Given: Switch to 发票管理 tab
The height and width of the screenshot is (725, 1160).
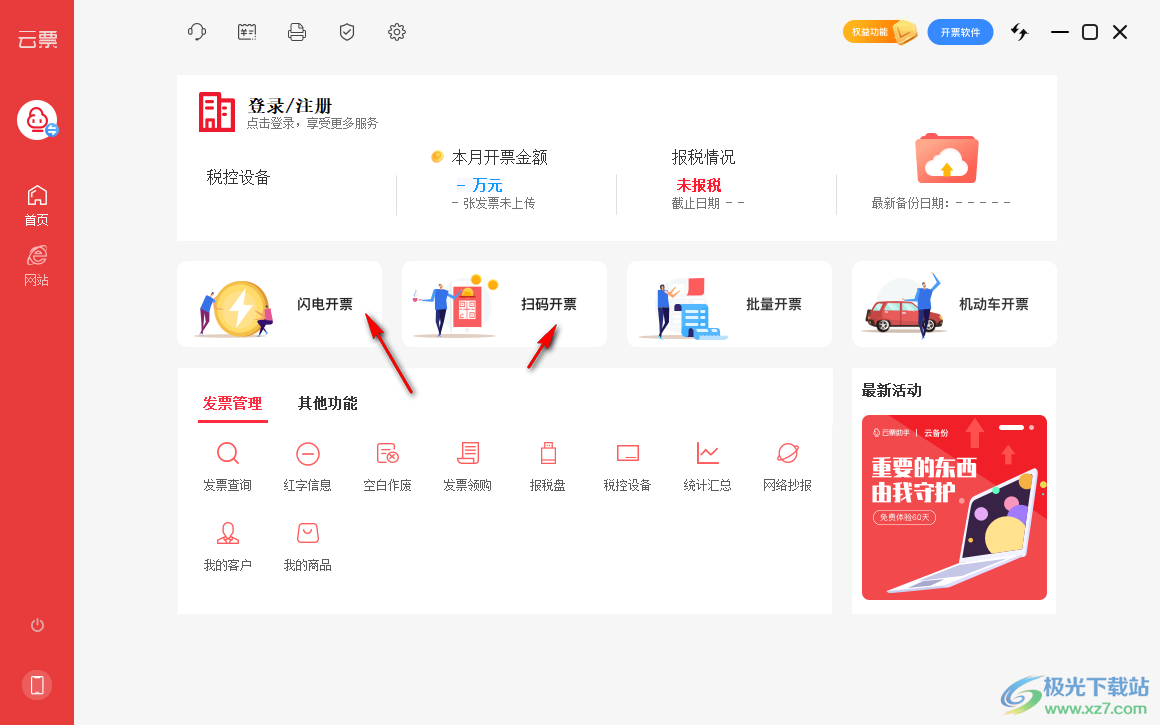Looking at the screenshot, I should [x=232, y=404].
